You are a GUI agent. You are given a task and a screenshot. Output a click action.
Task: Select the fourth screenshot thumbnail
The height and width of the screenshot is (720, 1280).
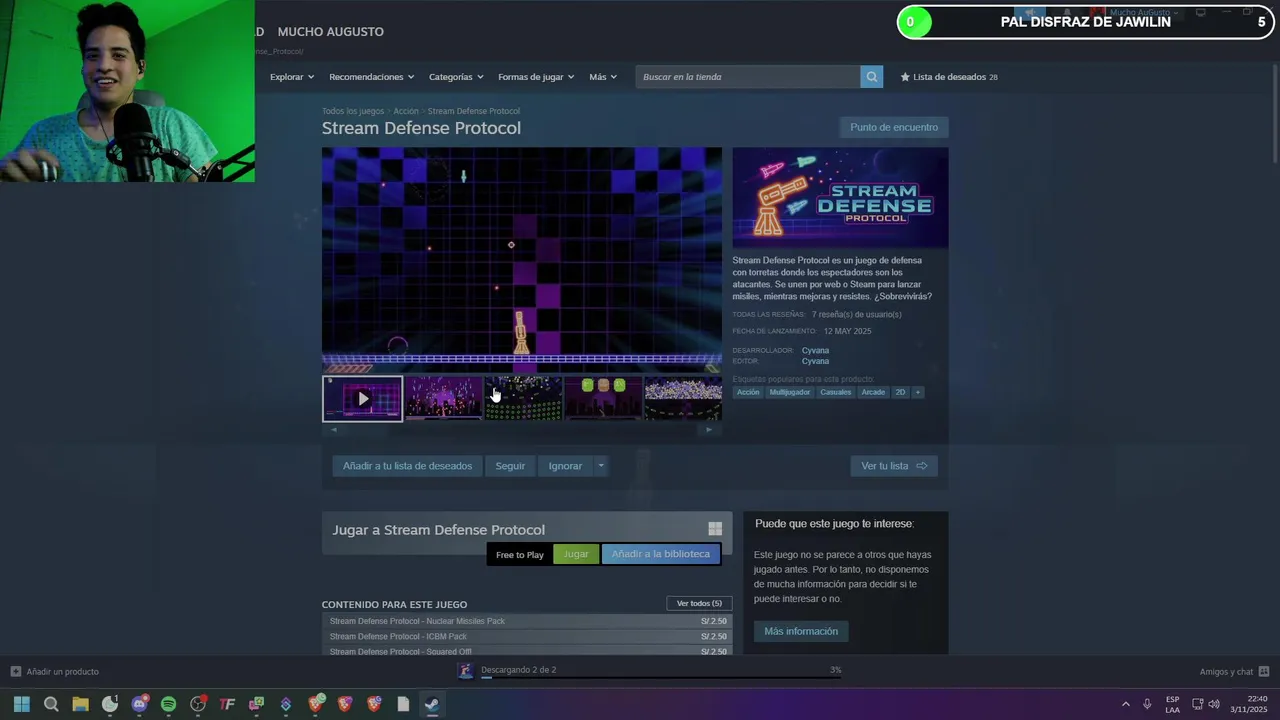point(603,399)
